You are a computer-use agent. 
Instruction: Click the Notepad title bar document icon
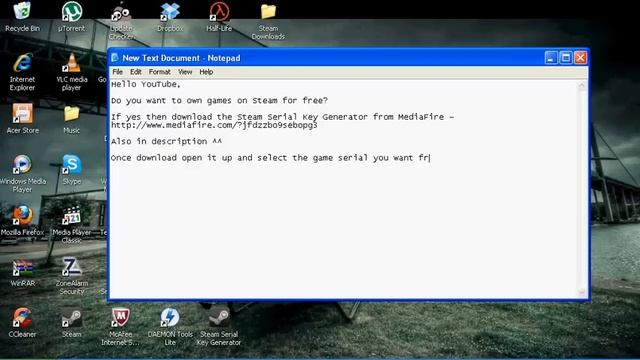point(115,58)
